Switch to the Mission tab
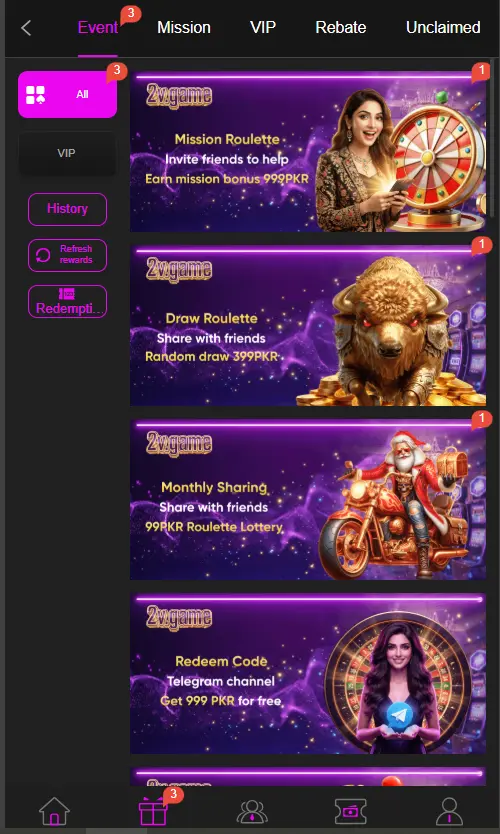500x834 pixels. click(184, 28)
